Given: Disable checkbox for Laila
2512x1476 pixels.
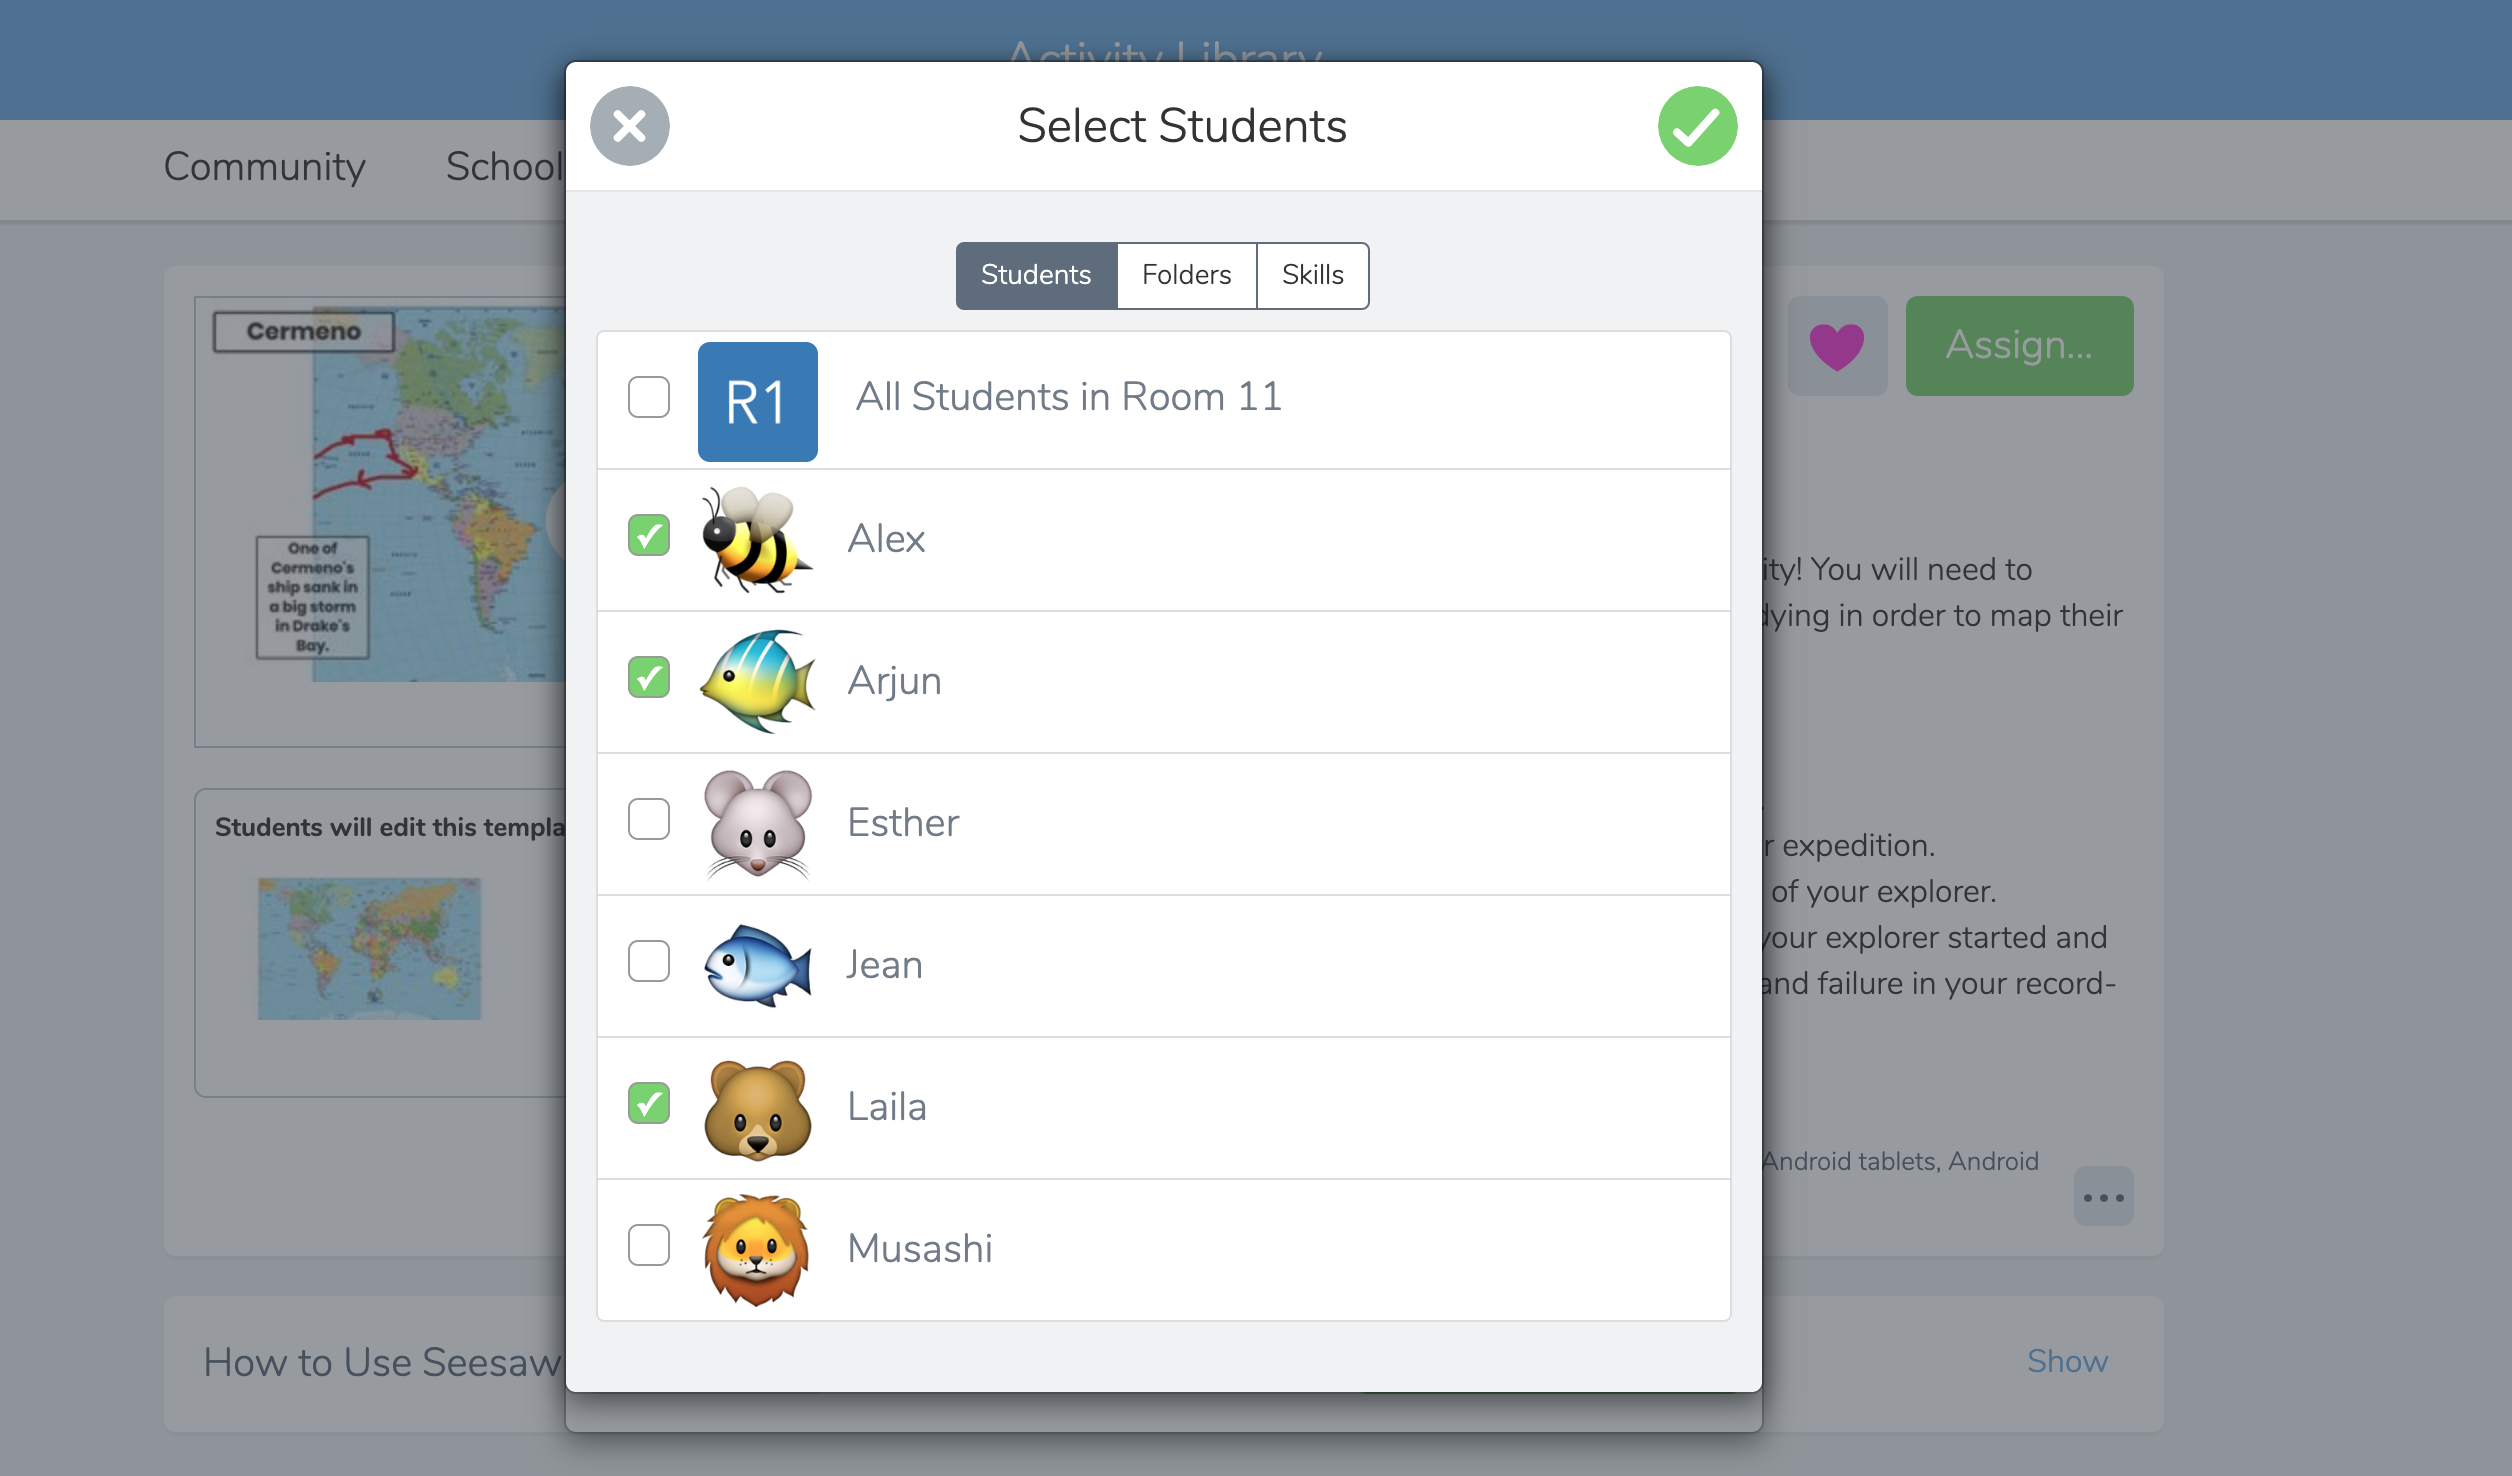Looking at the screenshot, I should pyautogui.click(x=648, y=1103).
